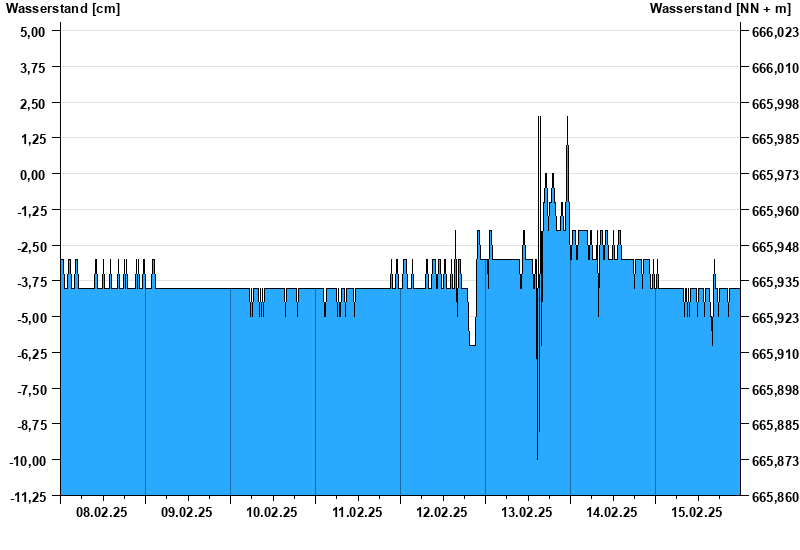Screen dimensions: 800x550
Task: Click the 665,935 label on right axis
Action: tap(776, 282)
